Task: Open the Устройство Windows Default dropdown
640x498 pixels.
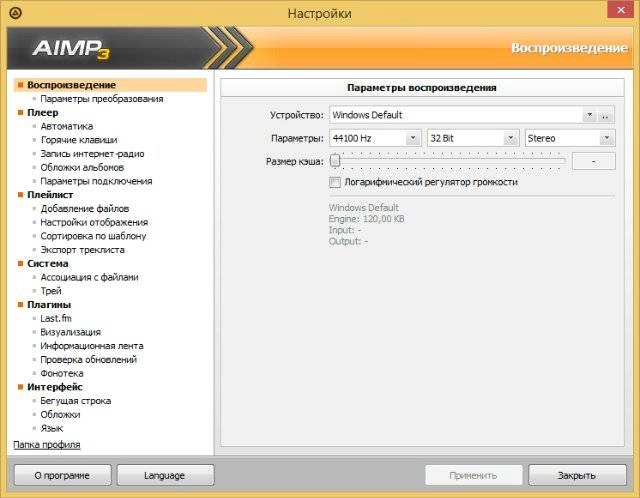Action: pos(589,115)
